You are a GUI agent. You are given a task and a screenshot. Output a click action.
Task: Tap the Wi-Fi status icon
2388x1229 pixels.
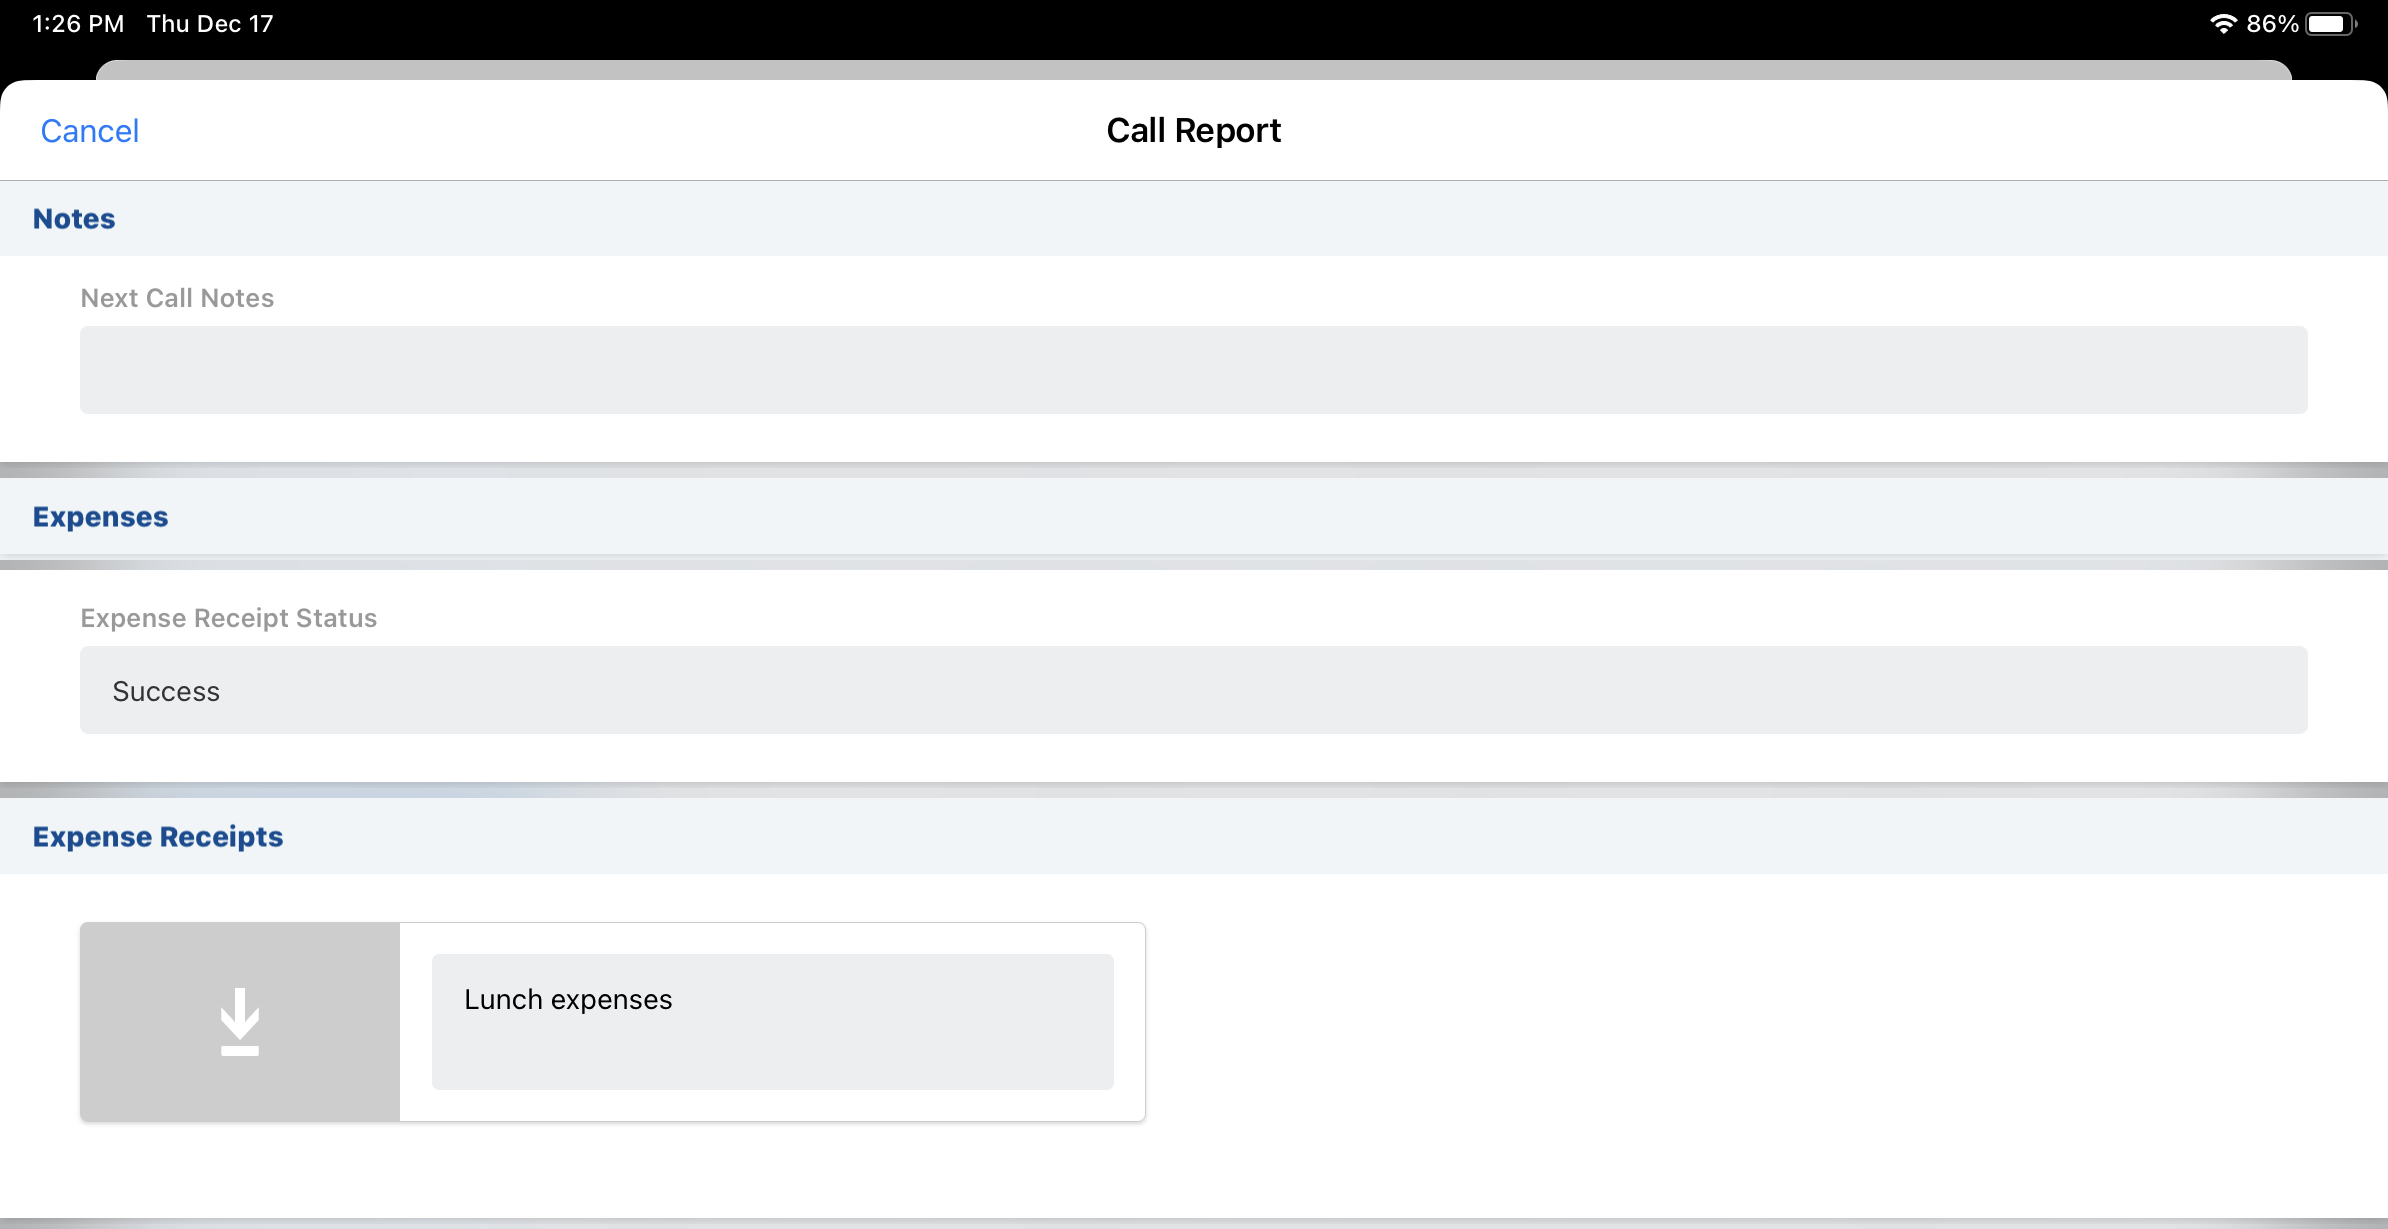pyautogui.click(x=2222, y=24)
